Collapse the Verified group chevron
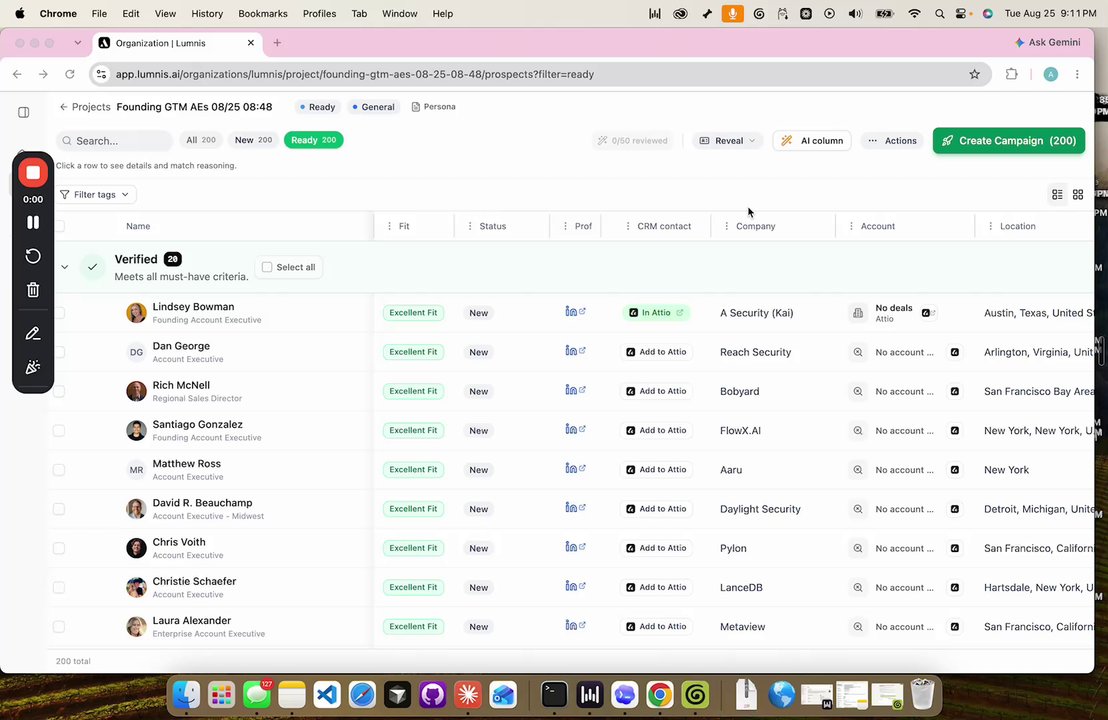 pyautogui.click(x=64, y=267)
